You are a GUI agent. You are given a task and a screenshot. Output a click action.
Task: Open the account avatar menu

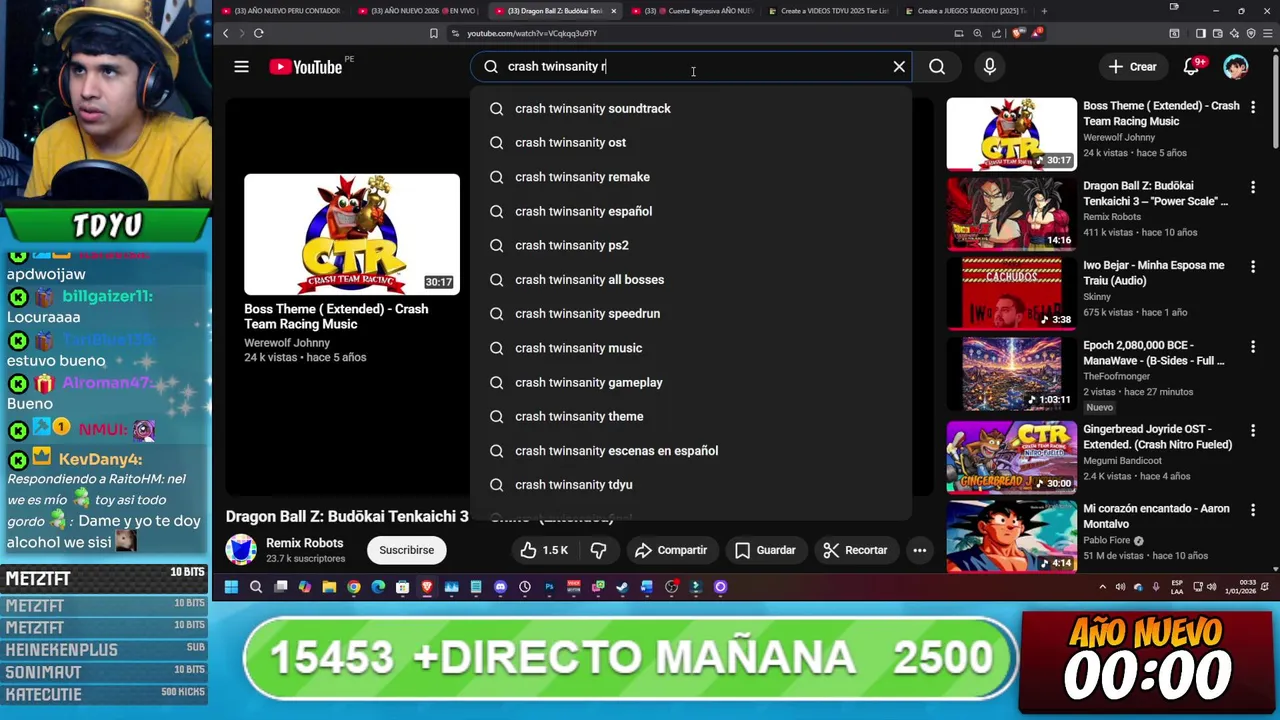pos(1236,67)
